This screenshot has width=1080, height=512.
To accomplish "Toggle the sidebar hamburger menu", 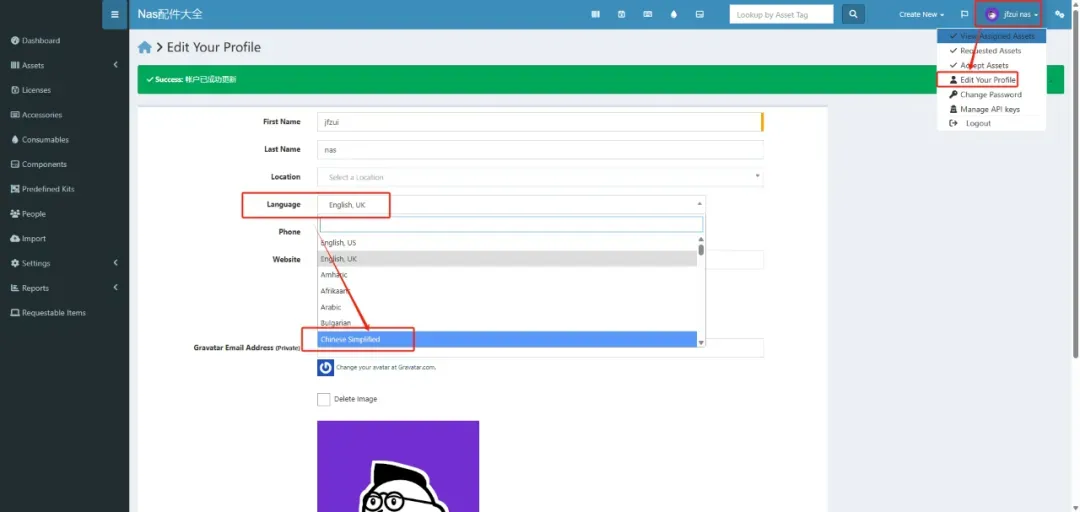I will pos(114,14).
